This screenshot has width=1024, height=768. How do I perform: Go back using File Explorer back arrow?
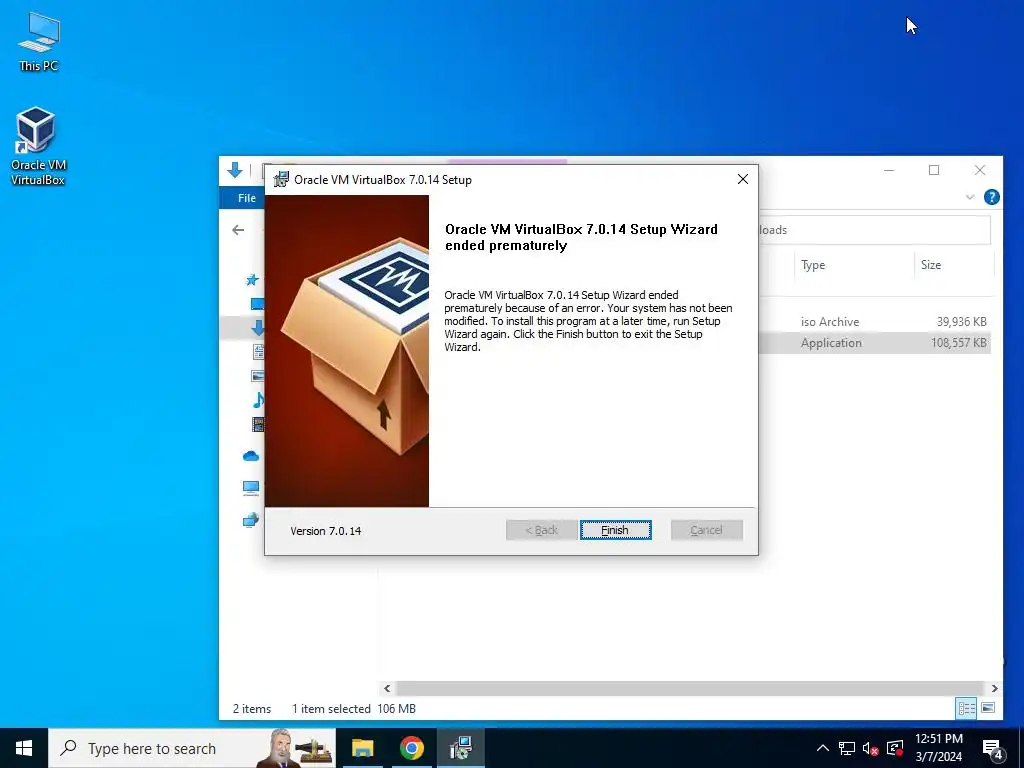[x=238, y=230]
